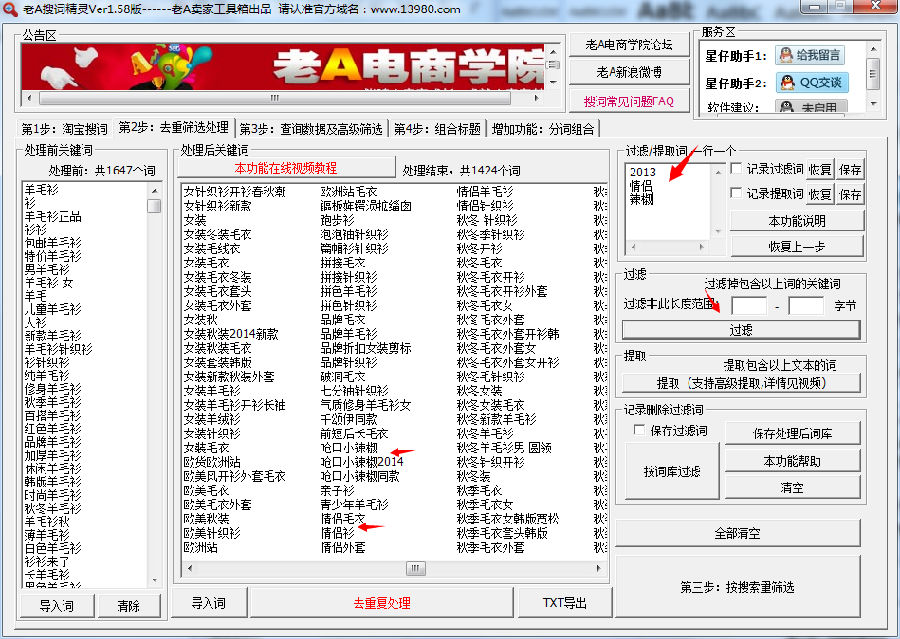Click the 老A电商学院 banner image
This screenshot has width=900, height=639.
point(283,67)
